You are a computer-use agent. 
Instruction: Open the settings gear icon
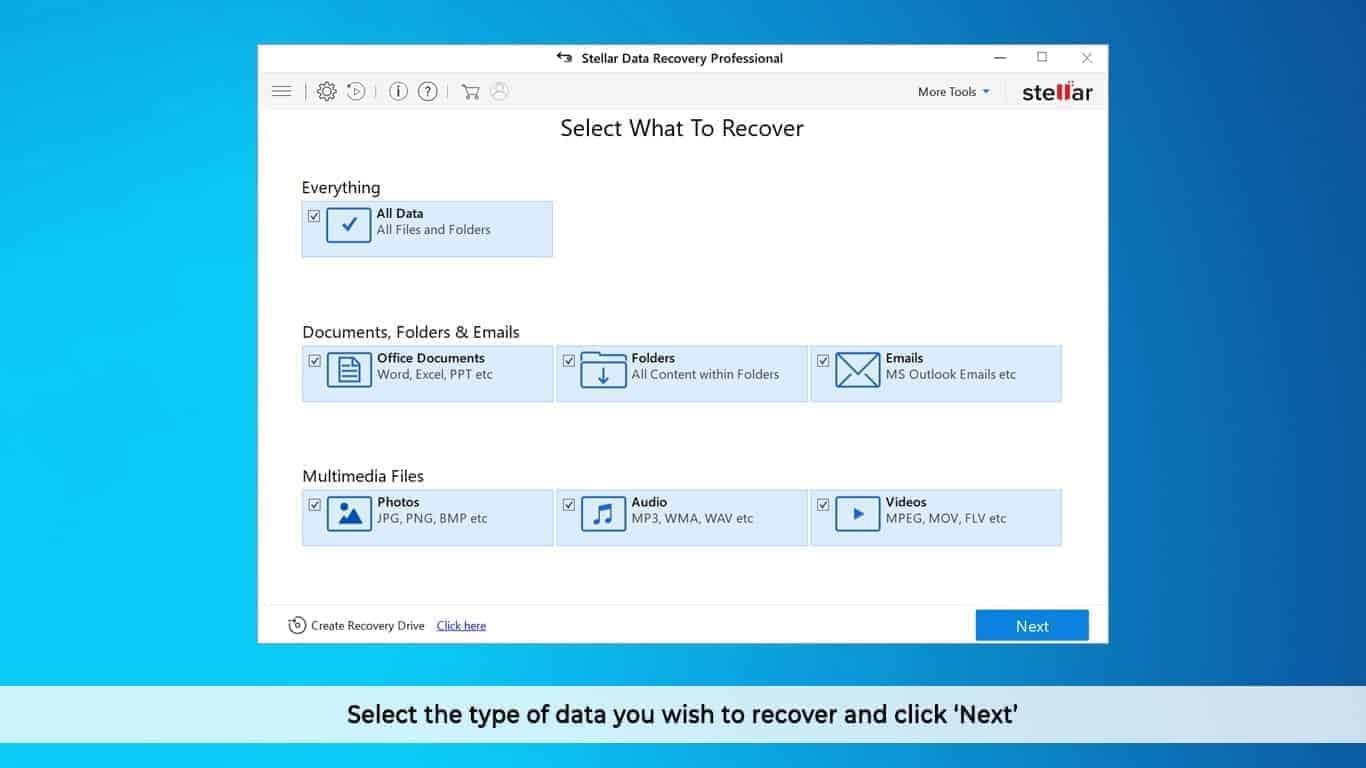[x=326, y=91]
